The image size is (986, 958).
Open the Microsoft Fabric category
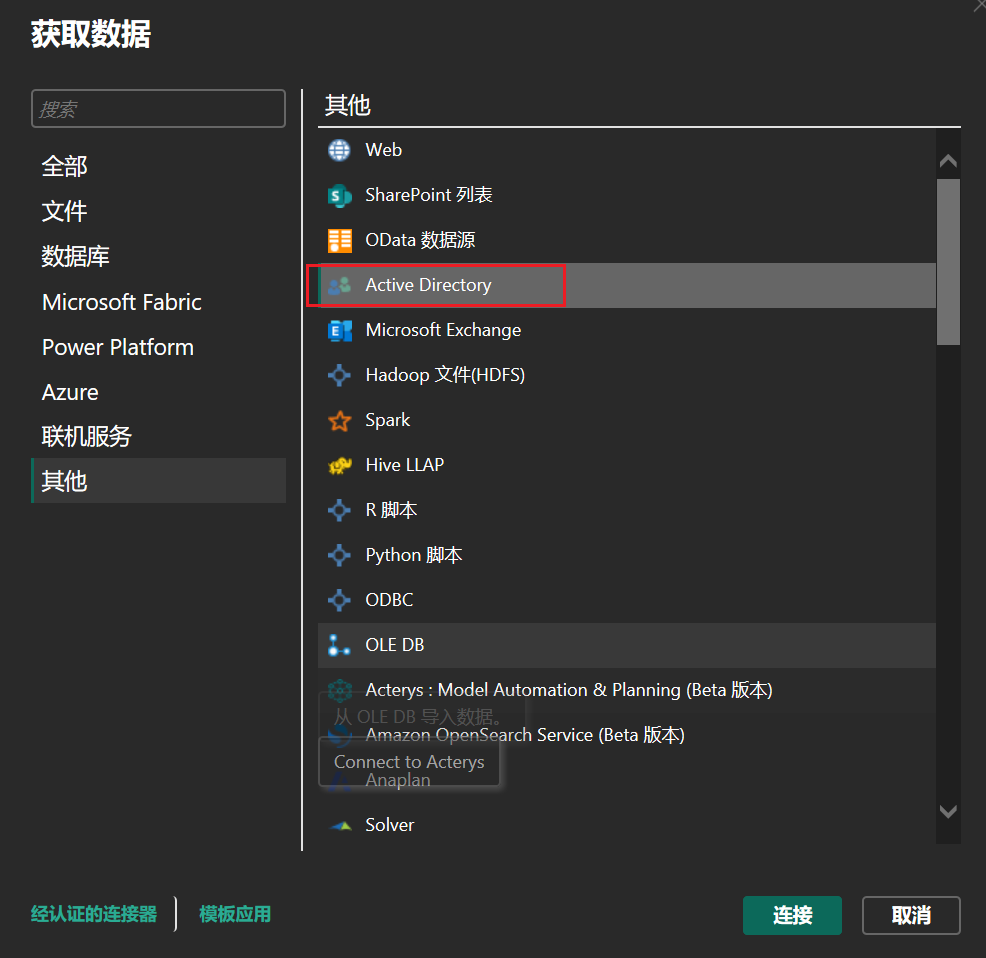click(158, 302)
